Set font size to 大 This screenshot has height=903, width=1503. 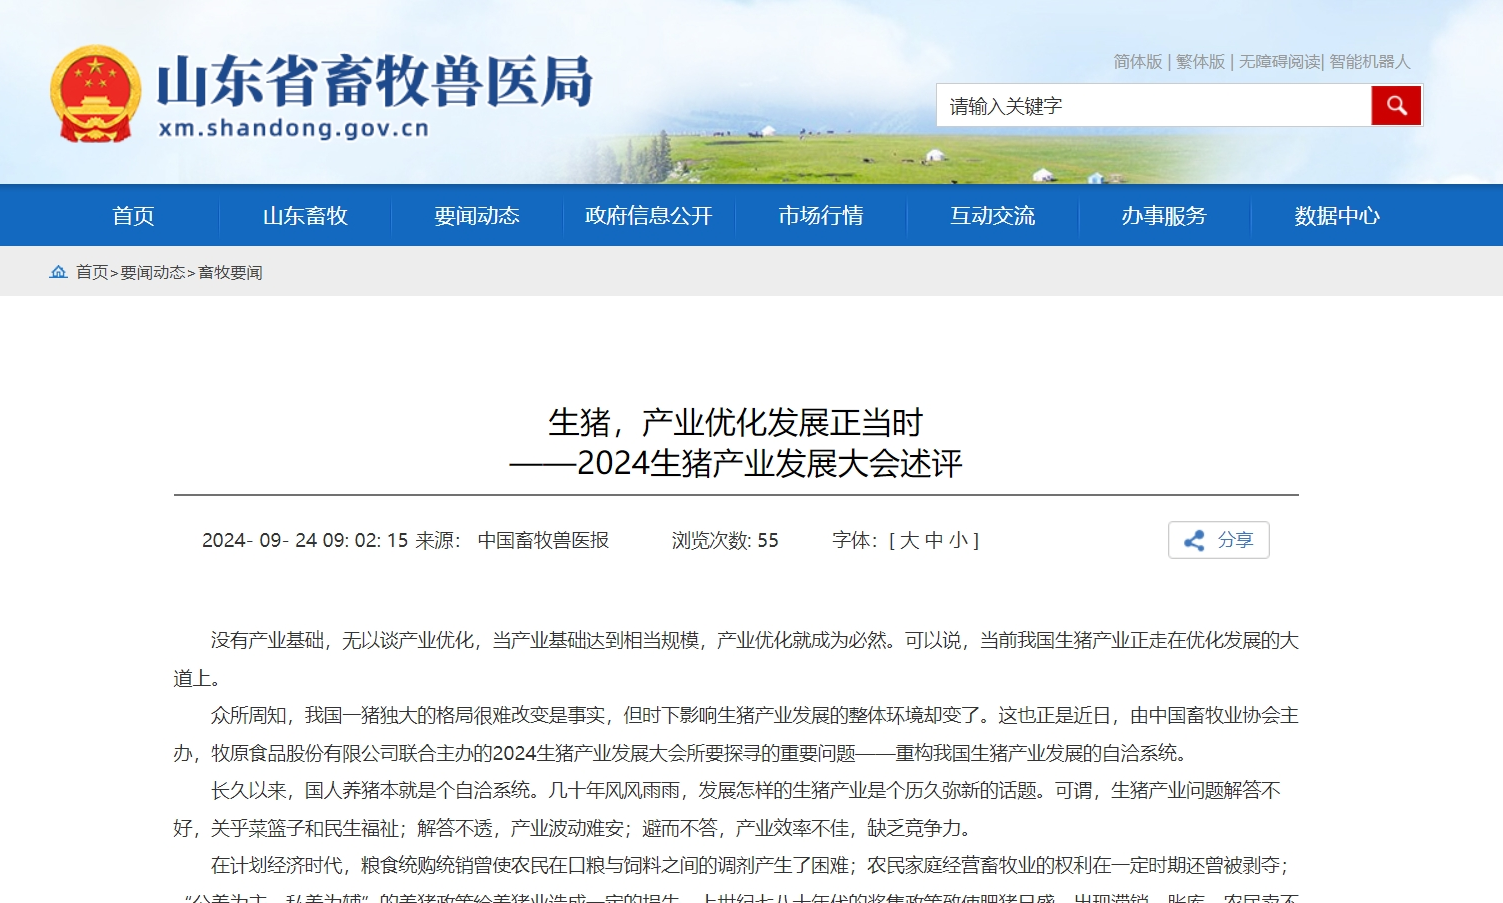(909, 541)
